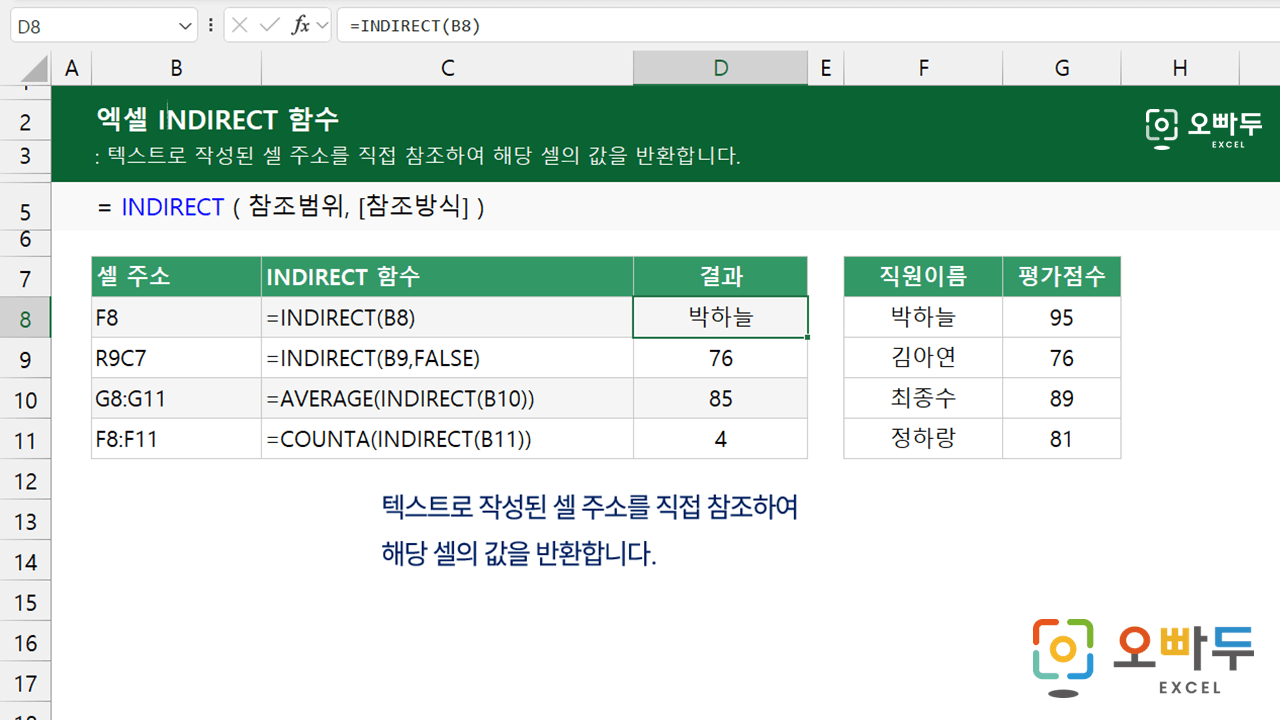Select column H header
The width and height of the screenshot is (1280, 720).
point(1180,68)
